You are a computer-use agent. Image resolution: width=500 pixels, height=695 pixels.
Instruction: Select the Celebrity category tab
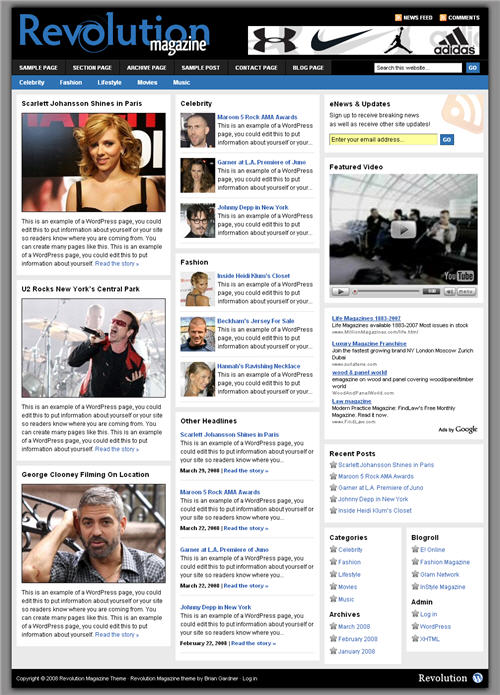pyautogui.click(x=32, y=82)
